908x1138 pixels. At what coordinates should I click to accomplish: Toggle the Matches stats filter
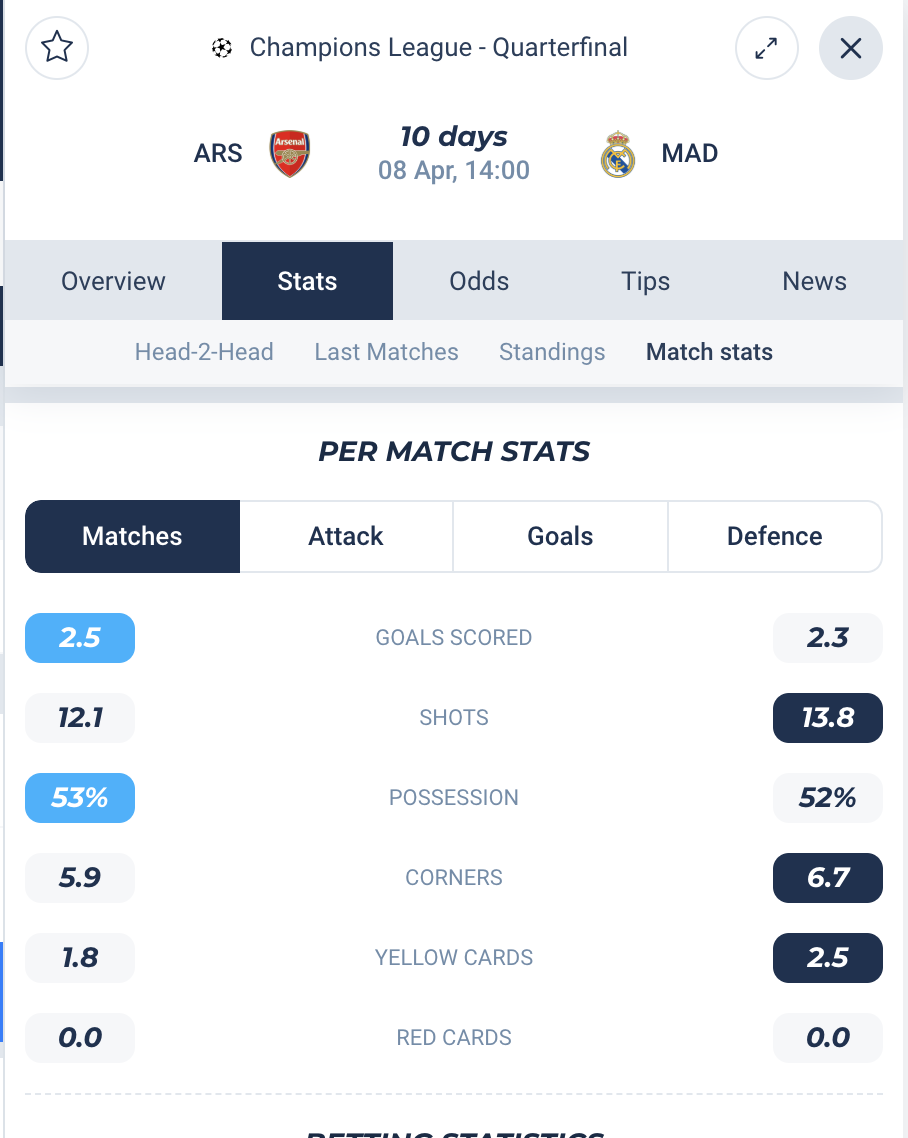pyautogui.click(x=132, y=536)
